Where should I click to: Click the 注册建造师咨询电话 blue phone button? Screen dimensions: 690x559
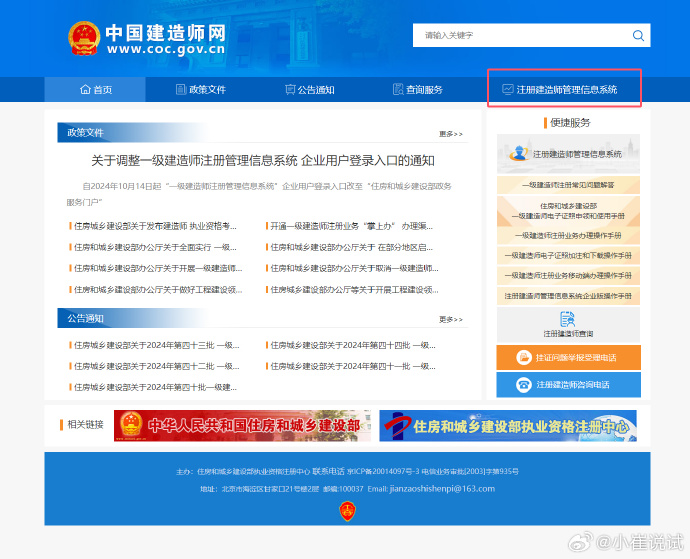[x=568, y=384]
